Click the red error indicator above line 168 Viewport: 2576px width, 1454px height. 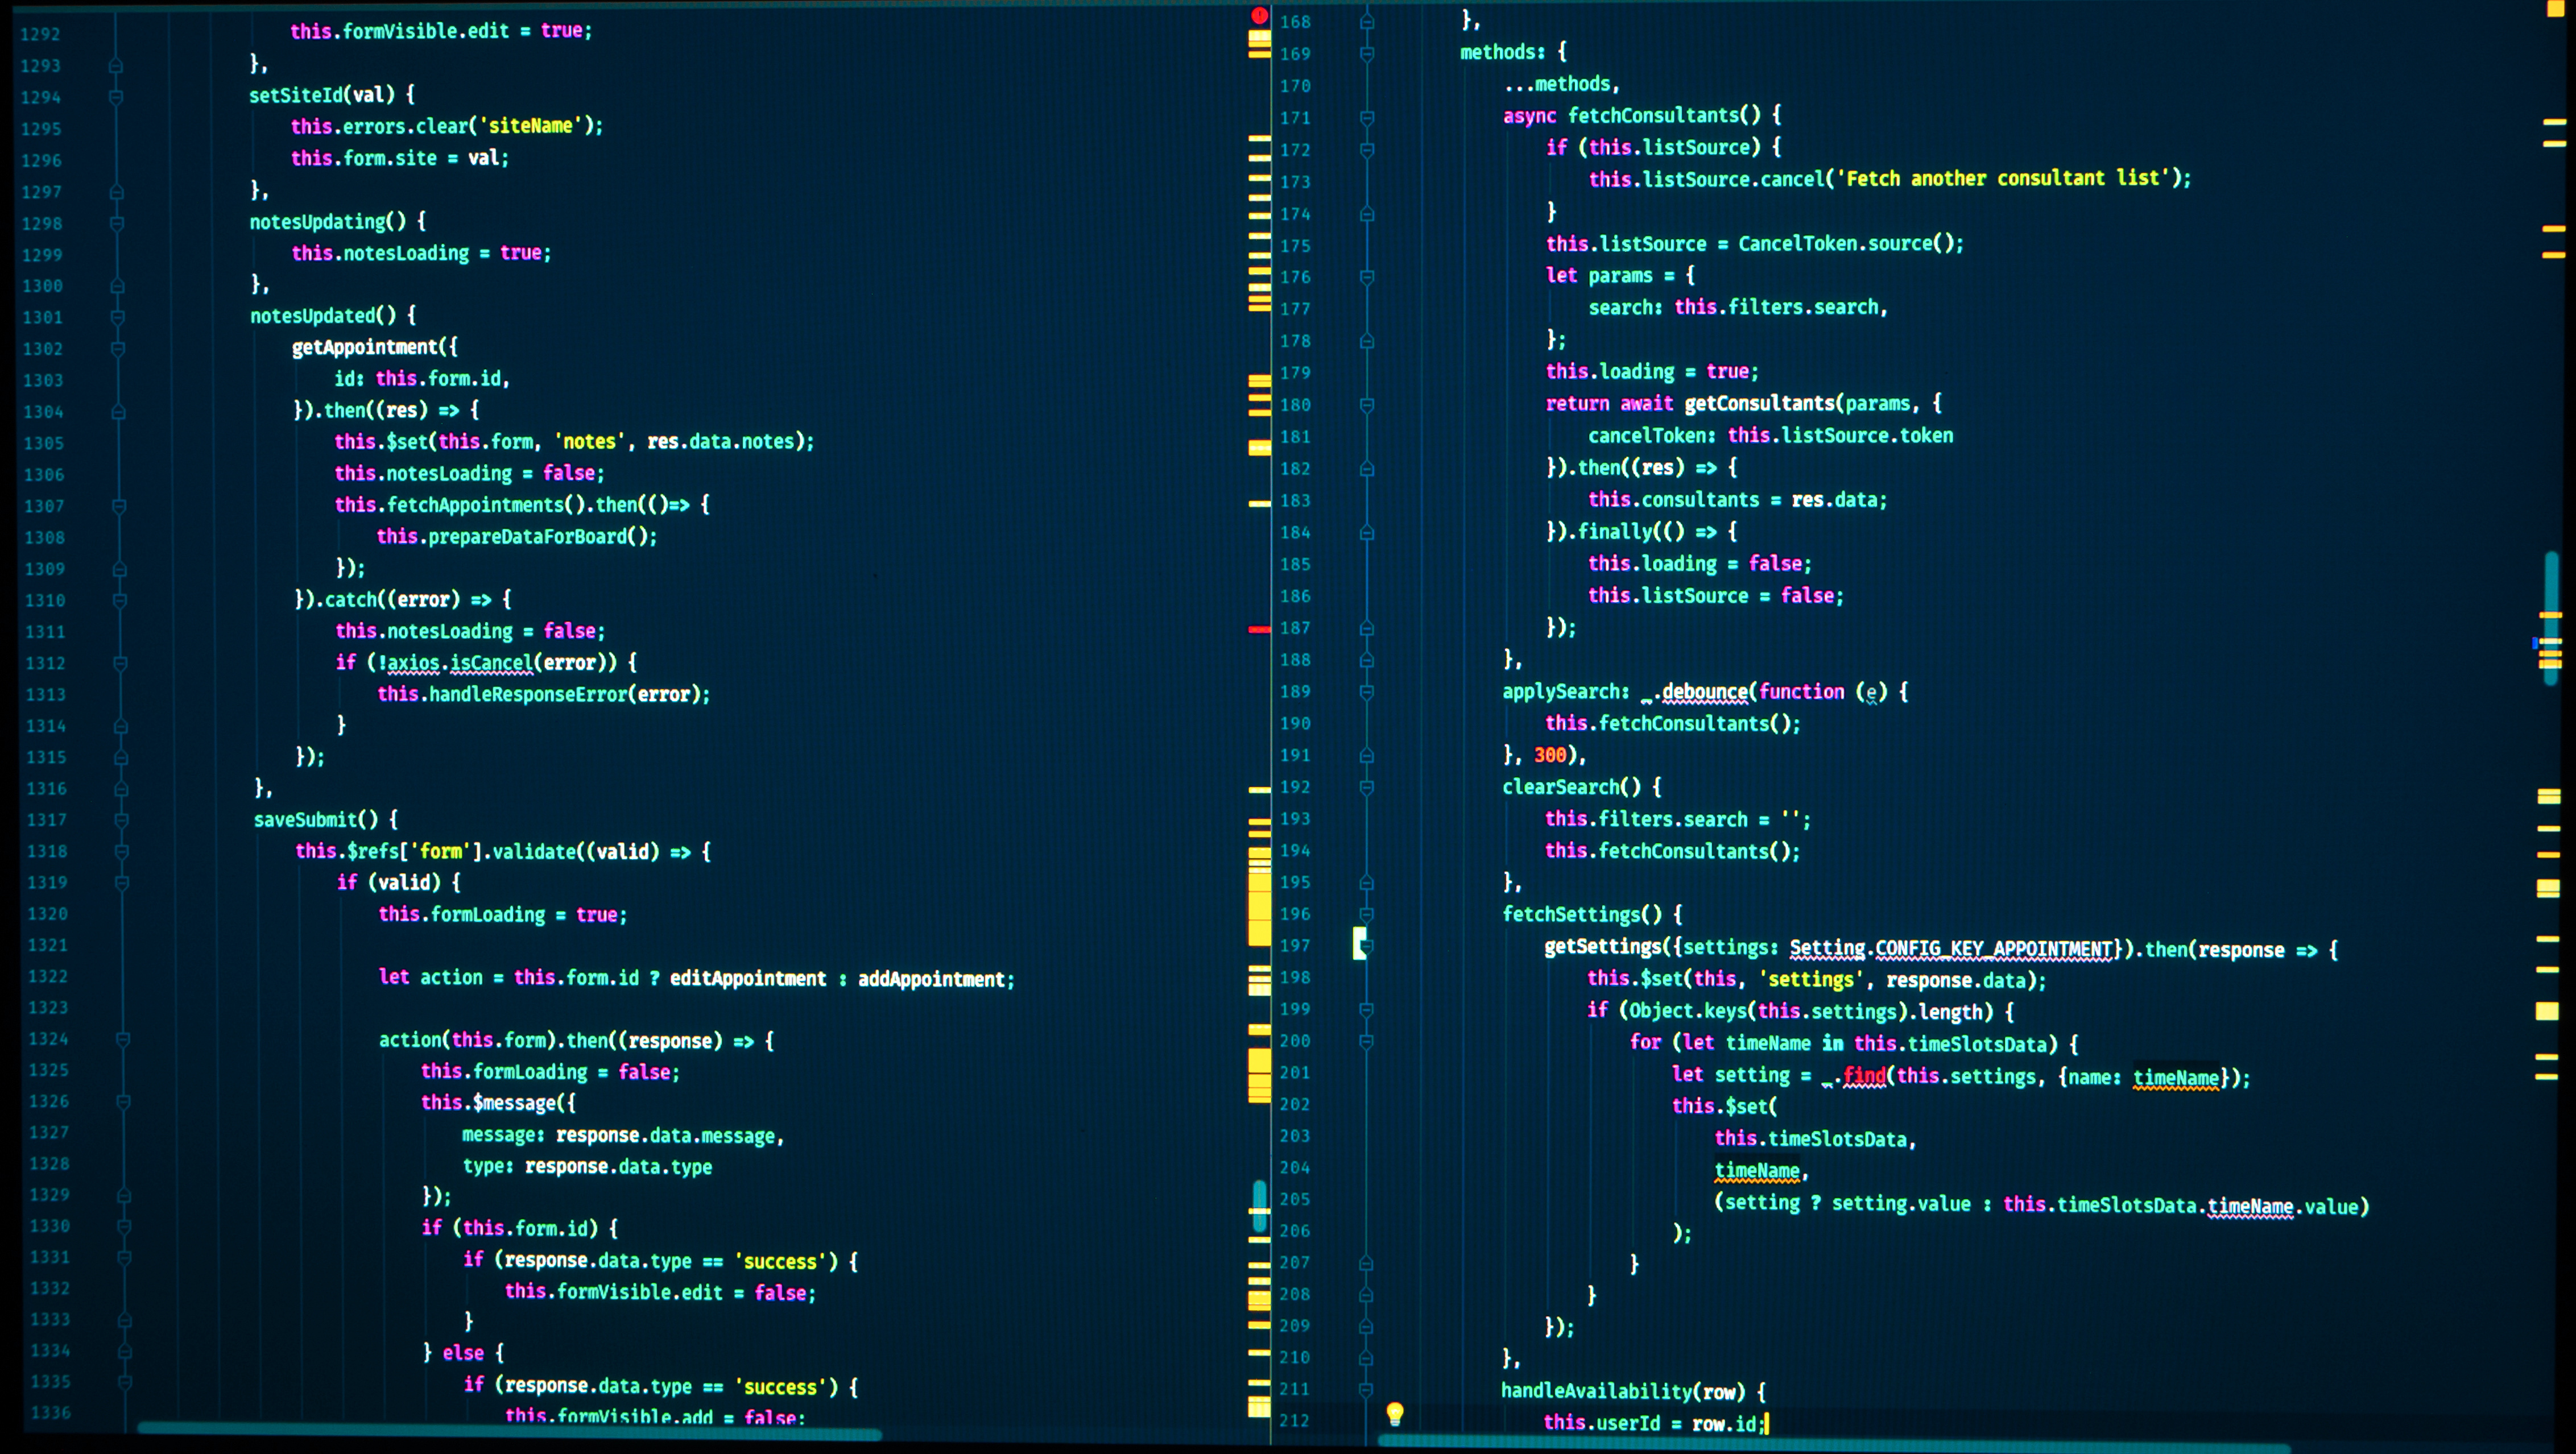[1259, 16]
